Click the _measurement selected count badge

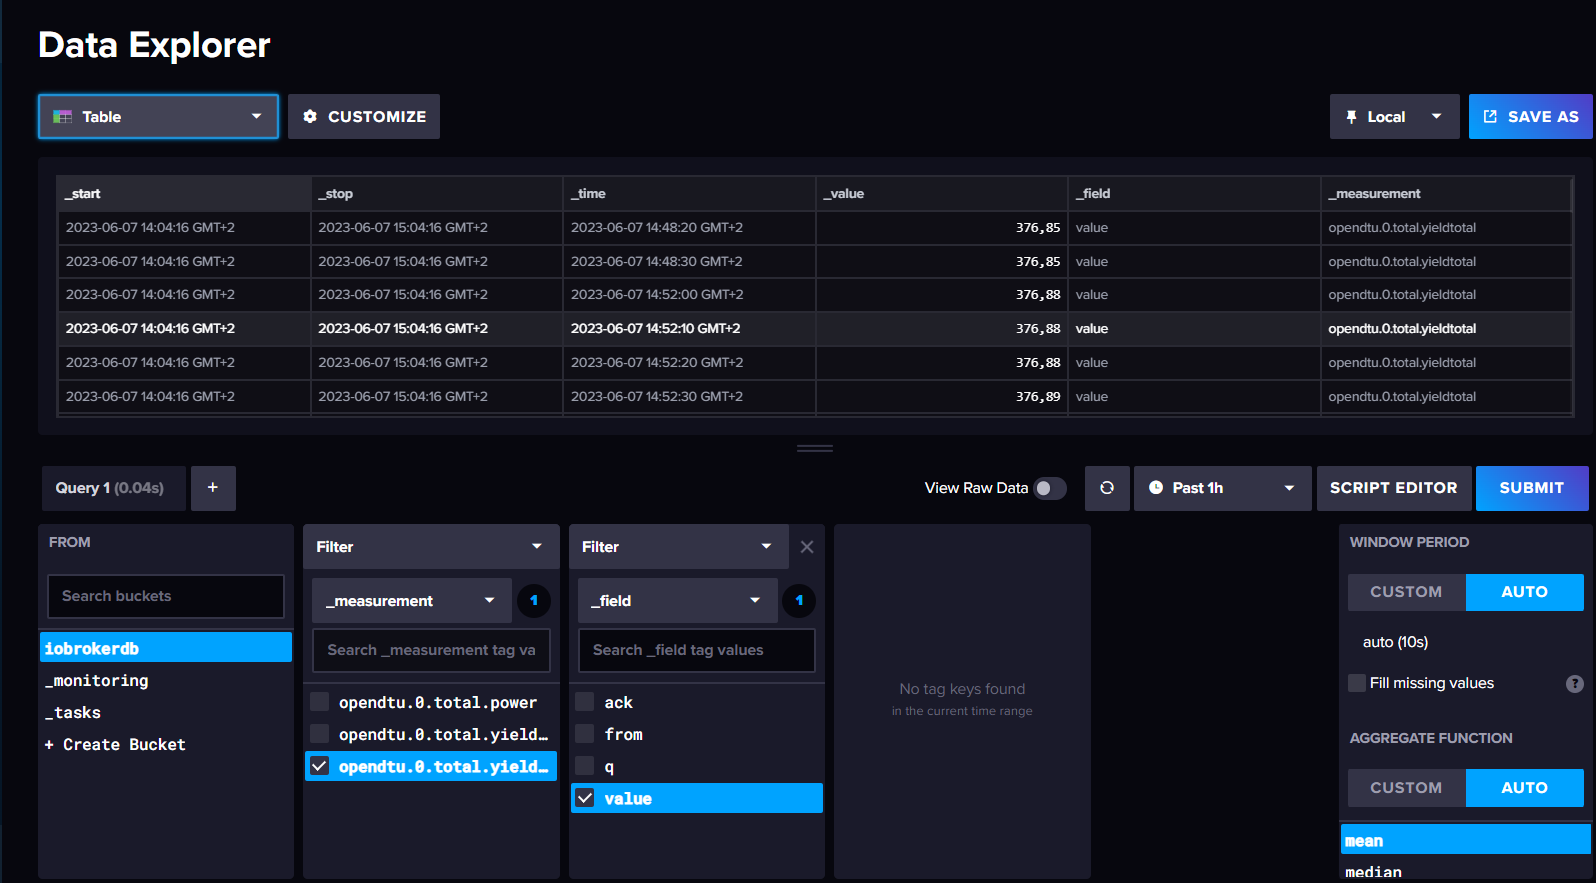point(534,601)
